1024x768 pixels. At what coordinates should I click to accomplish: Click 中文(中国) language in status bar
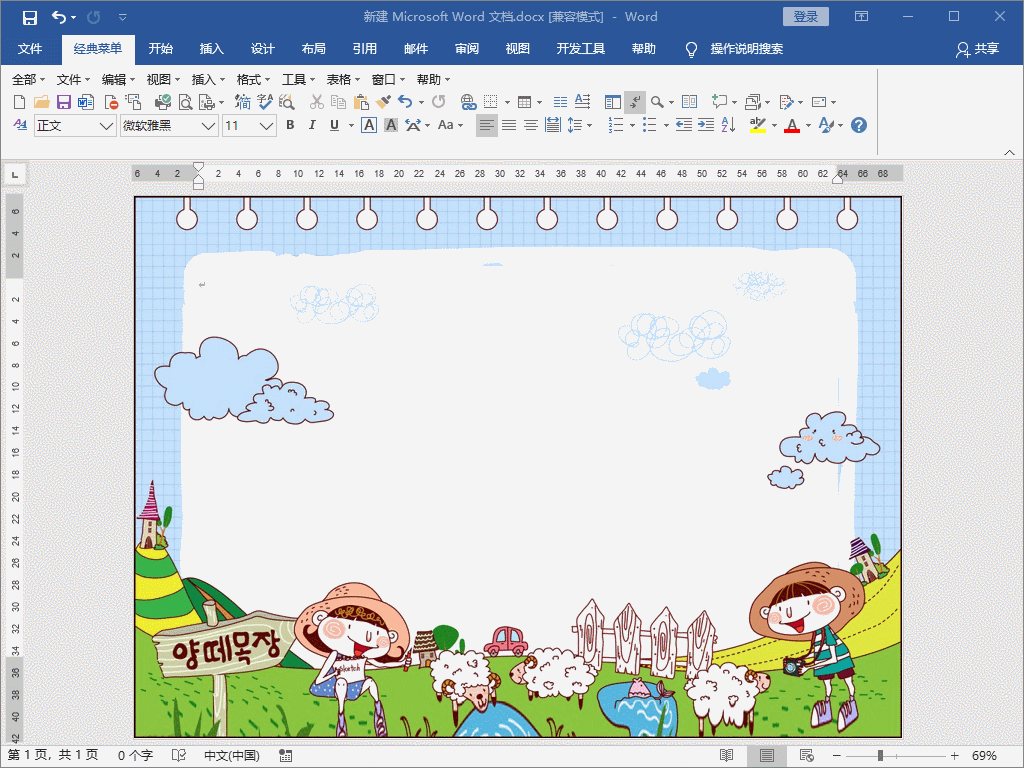pyautogui.click(x=232, y=756)
